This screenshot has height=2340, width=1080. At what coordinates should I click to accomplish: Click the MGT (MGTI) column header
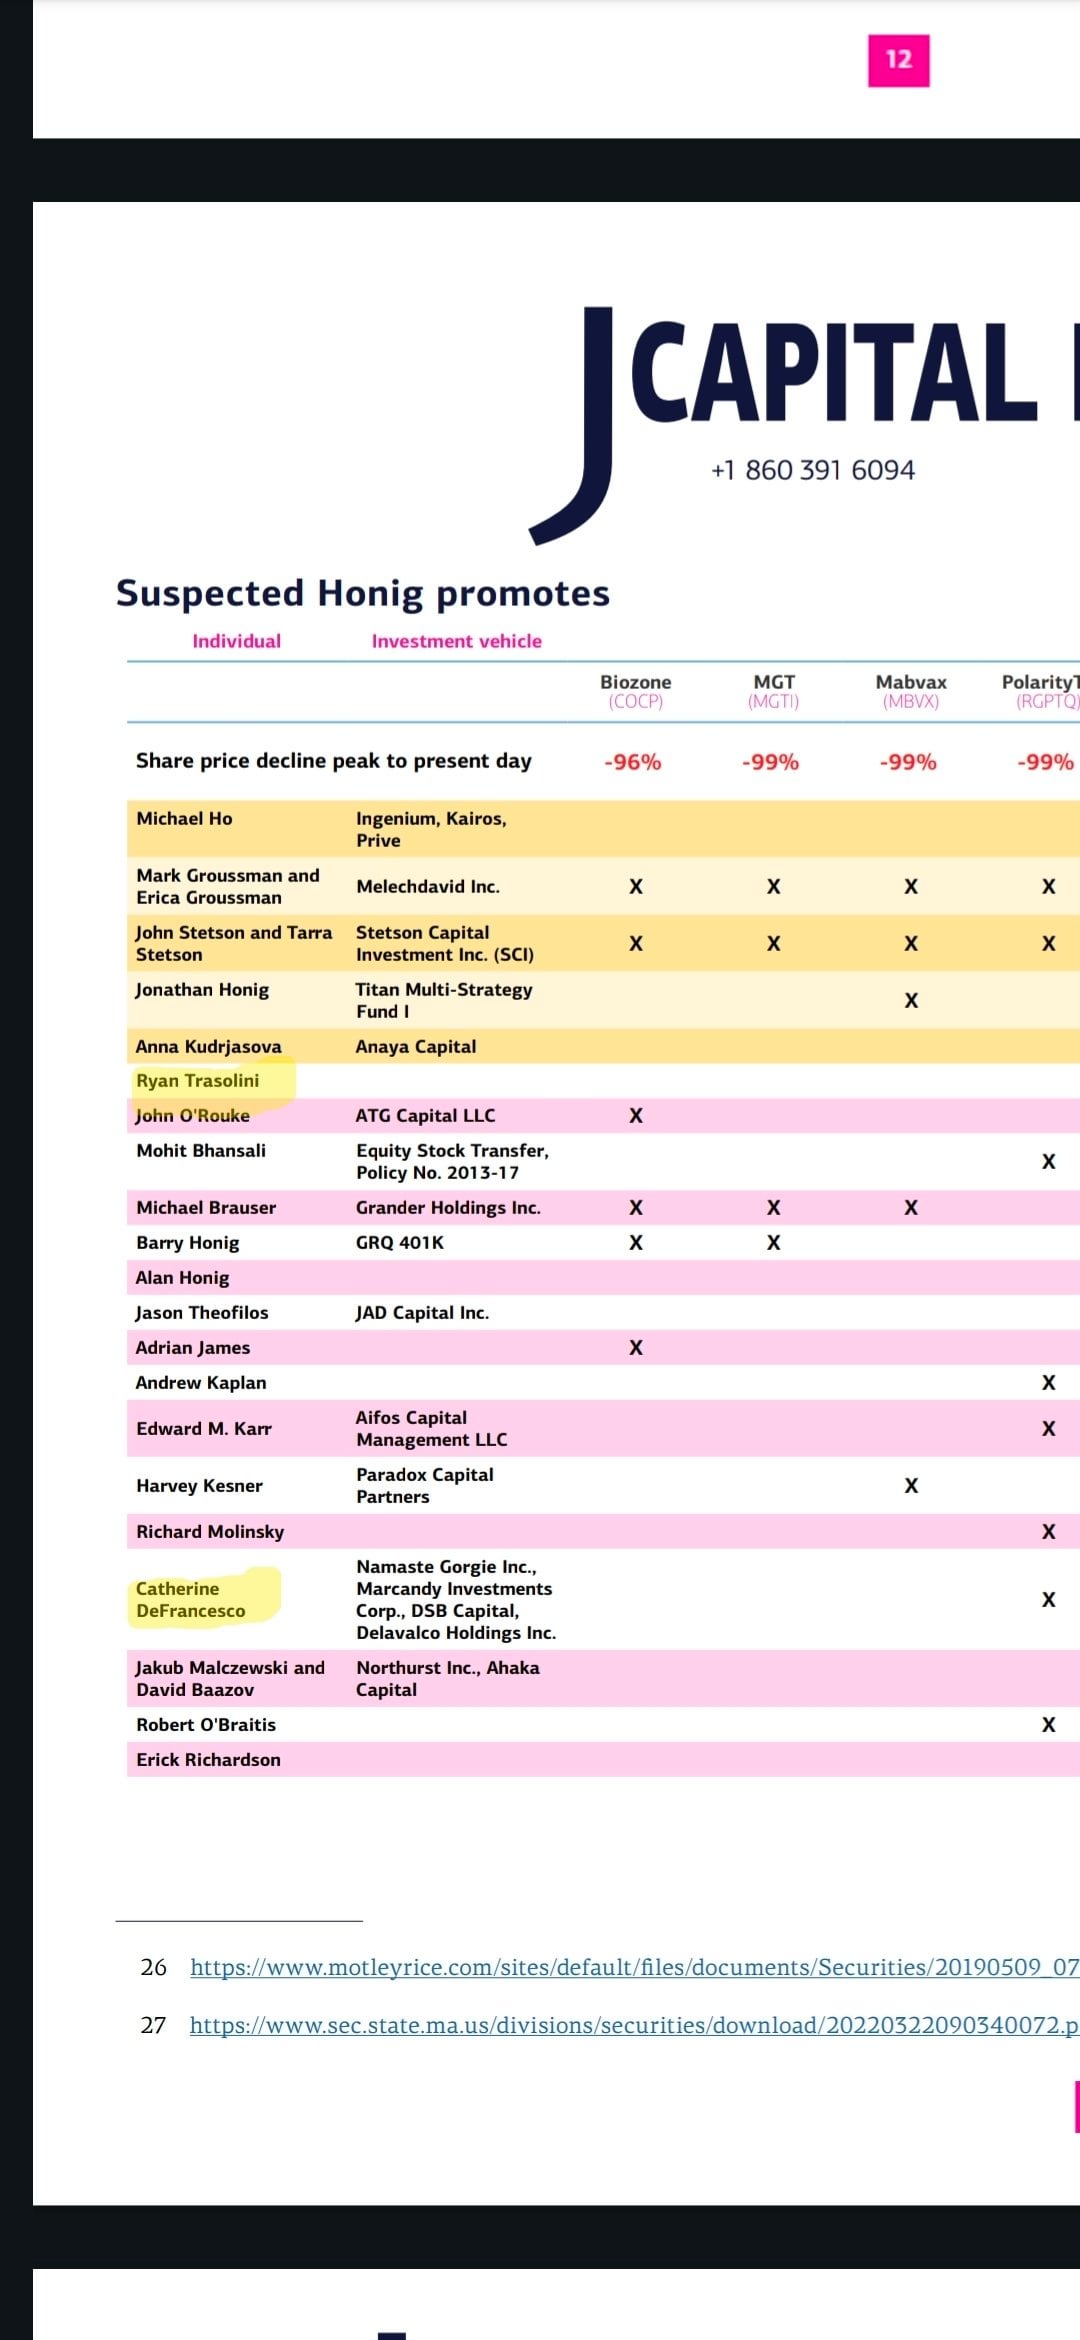[774, 691]
